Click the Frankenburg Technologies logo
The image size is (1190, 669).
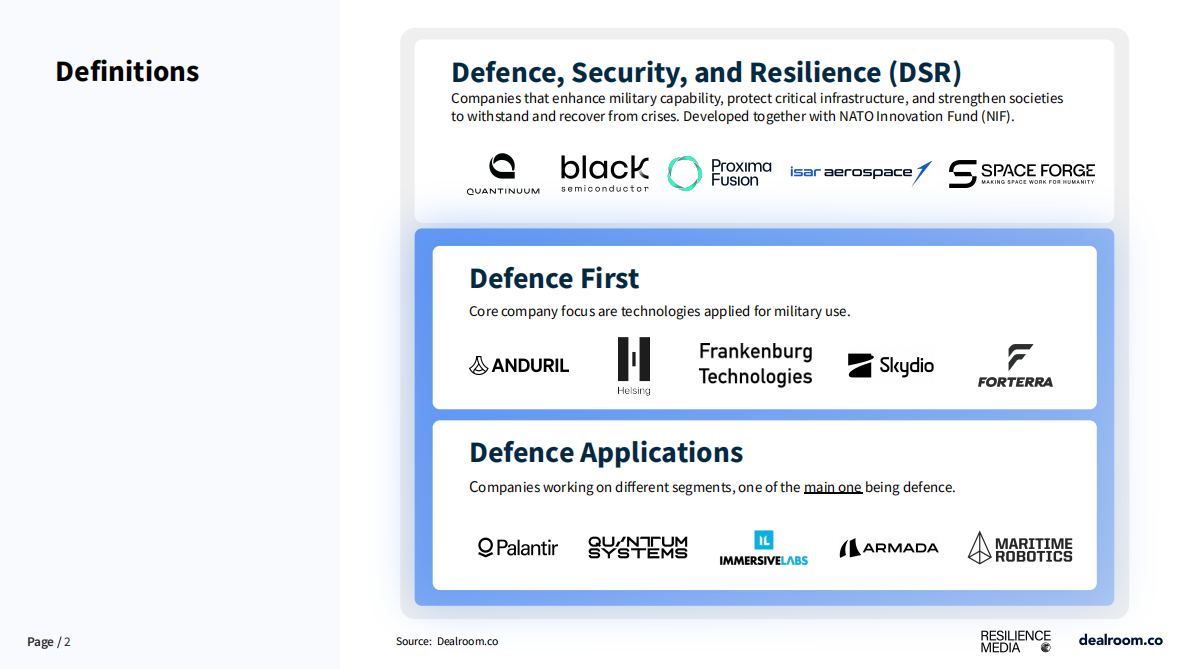click(x=755, y=364)
